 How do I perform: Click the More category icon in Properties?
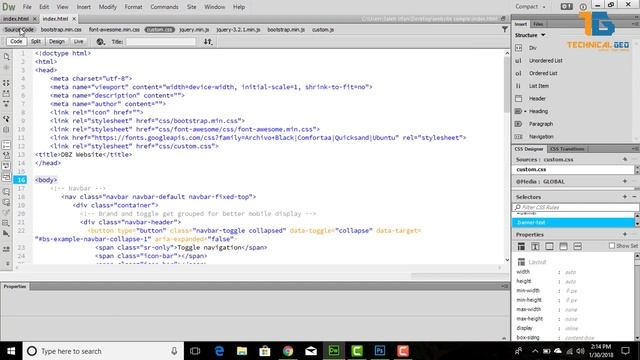[x=578, y=247]
